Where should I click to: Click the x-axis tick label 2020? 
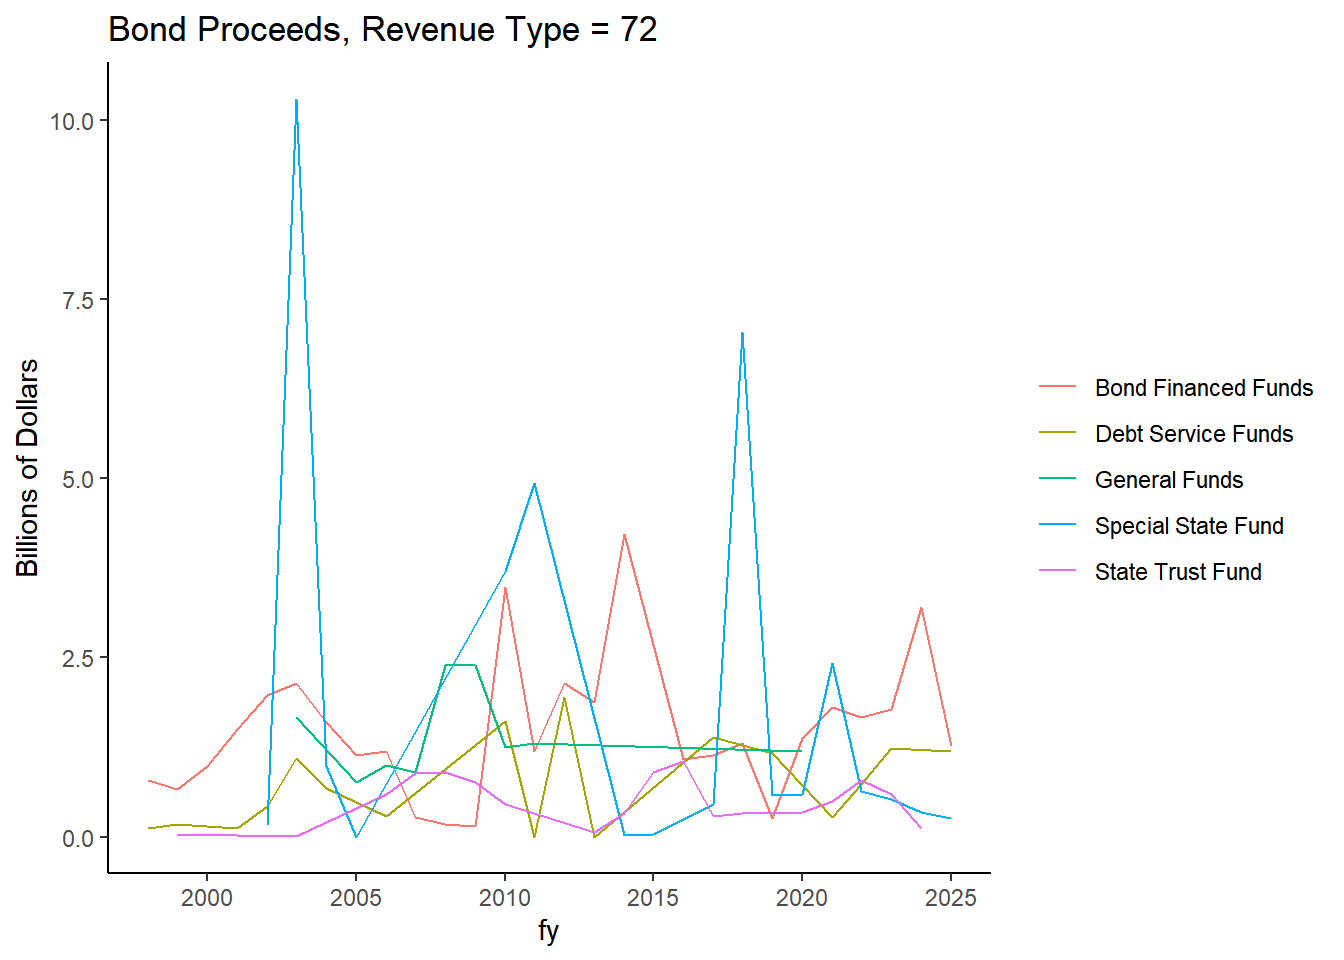[802, 898]
